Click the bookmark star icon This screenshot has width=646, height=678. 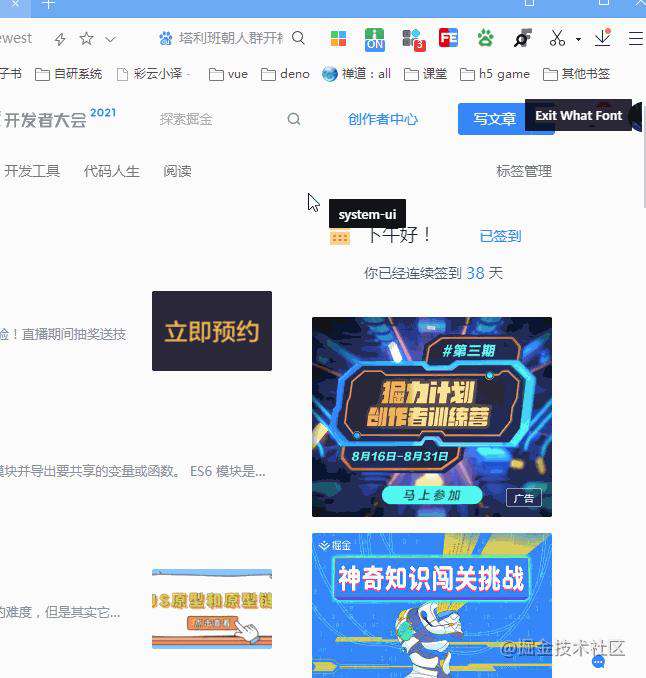click(x=86, y=39)
